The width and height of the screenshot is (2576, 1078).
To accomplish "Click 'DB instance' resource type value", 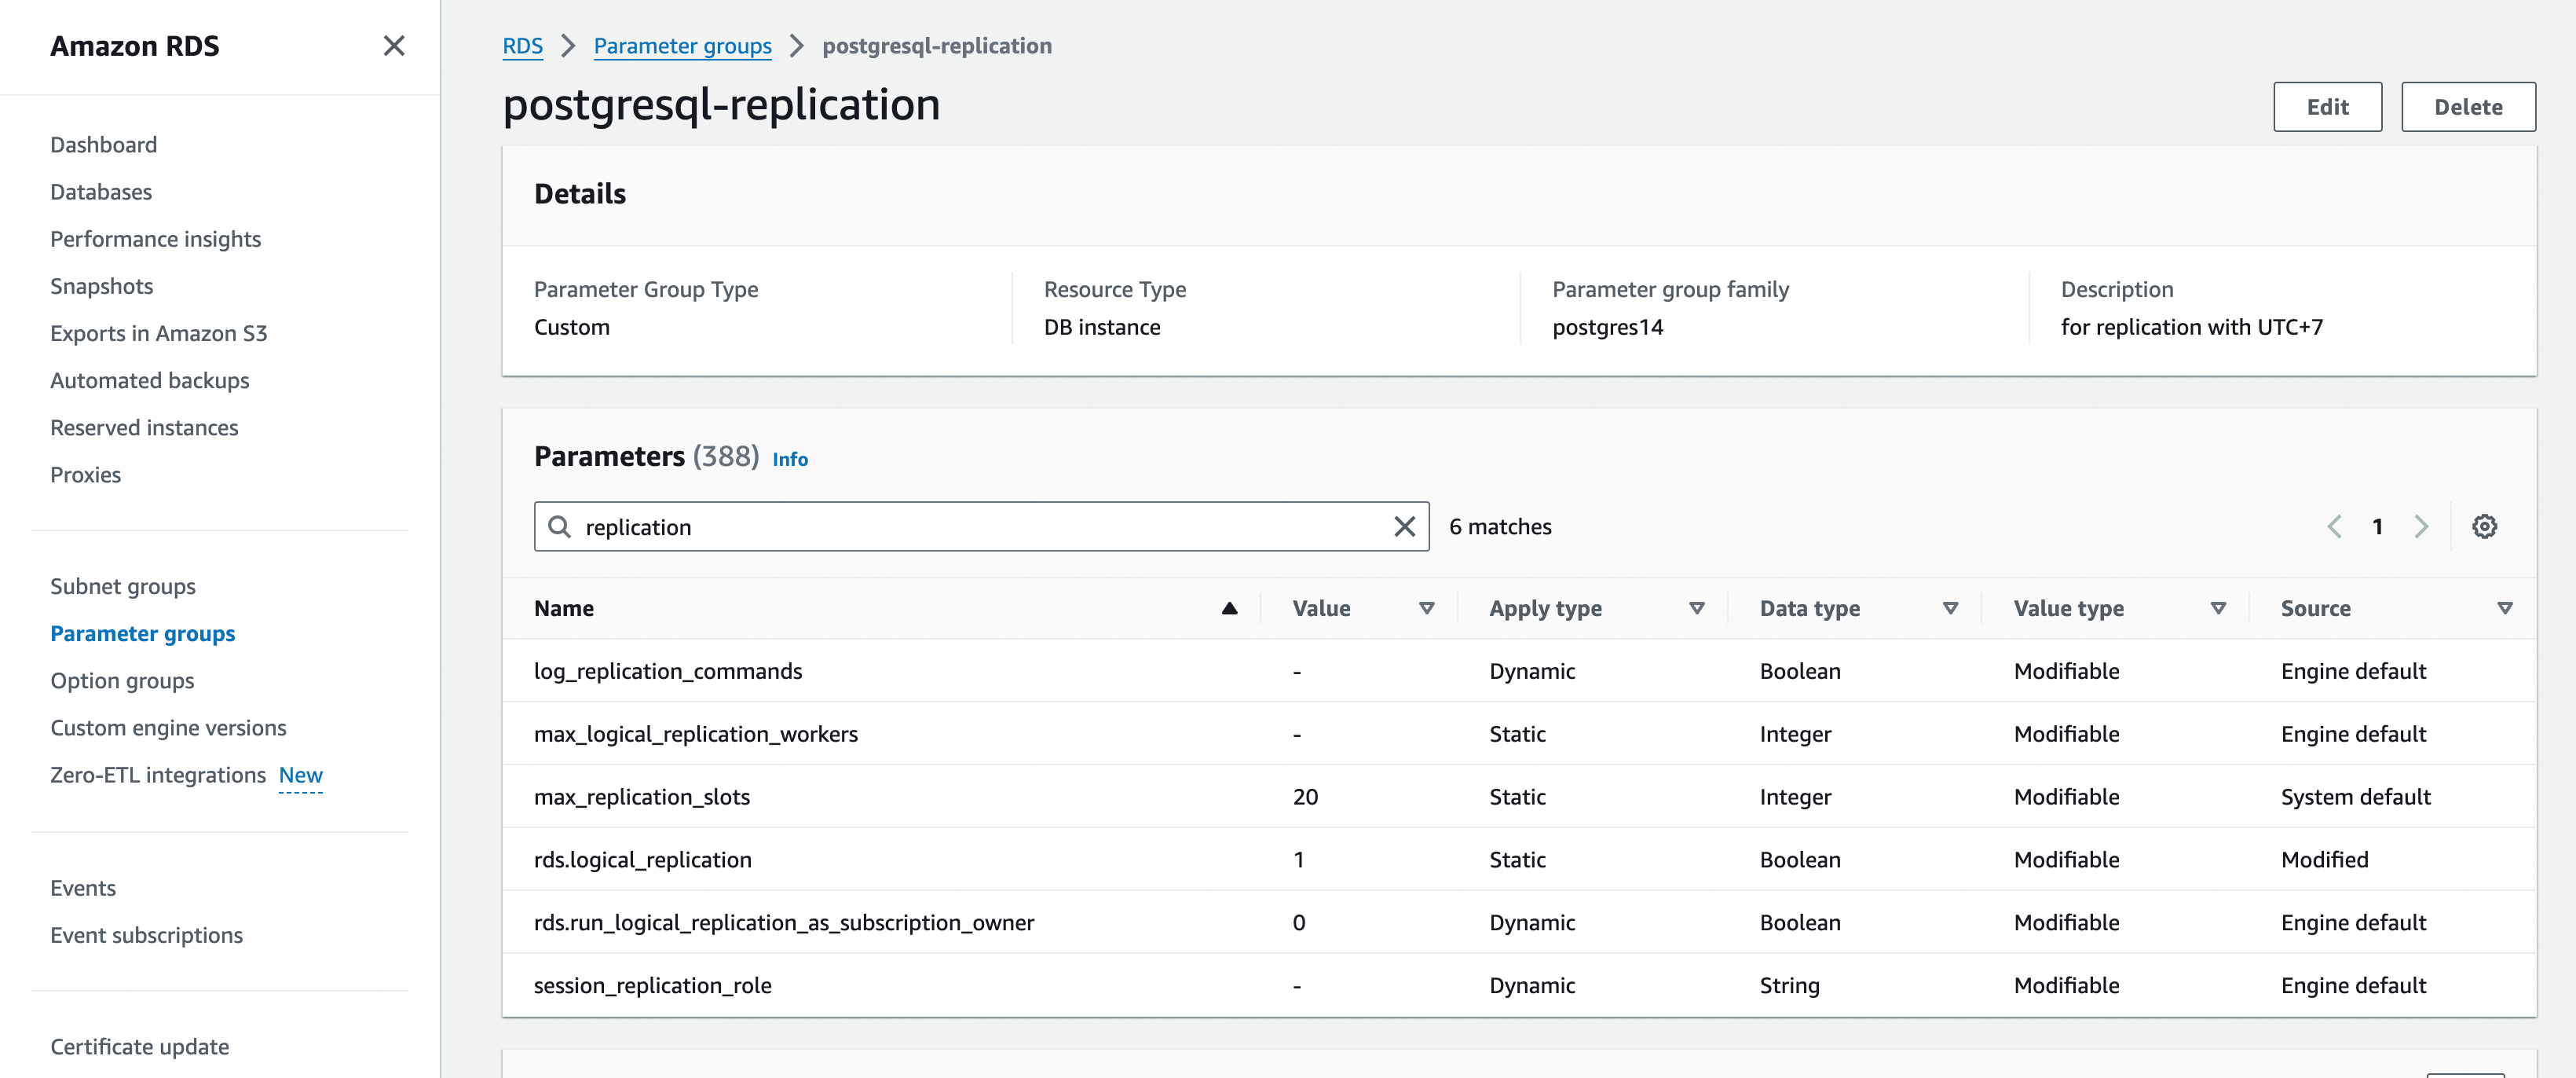I will coord(1102,327).
